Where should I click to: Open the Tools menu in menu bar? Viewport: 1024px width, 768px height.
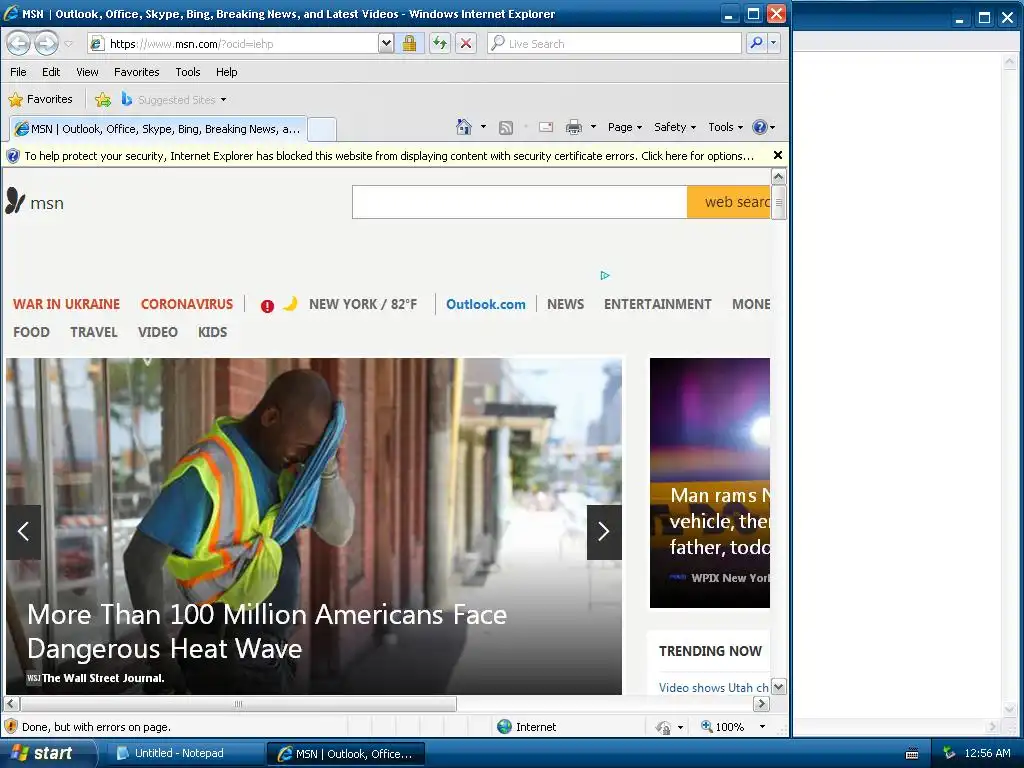187,72
